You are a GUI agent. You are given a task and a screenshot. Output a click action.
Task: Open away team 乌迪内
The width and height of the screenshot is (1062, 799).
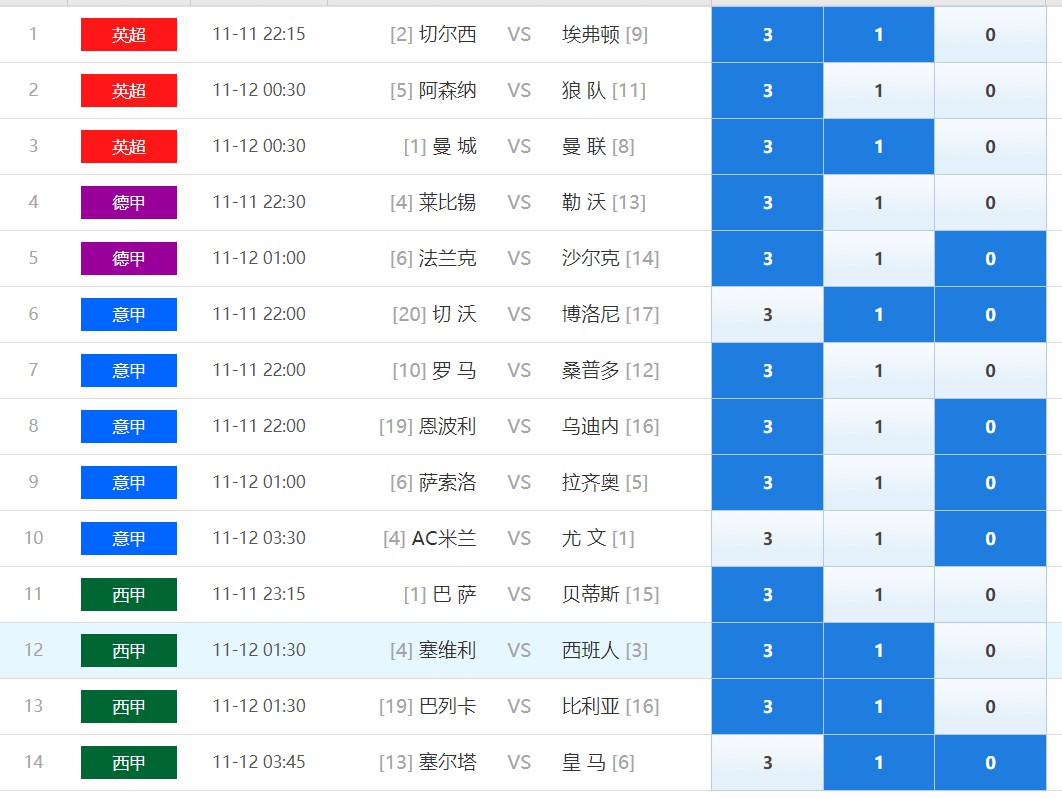[x=591, y=426]
